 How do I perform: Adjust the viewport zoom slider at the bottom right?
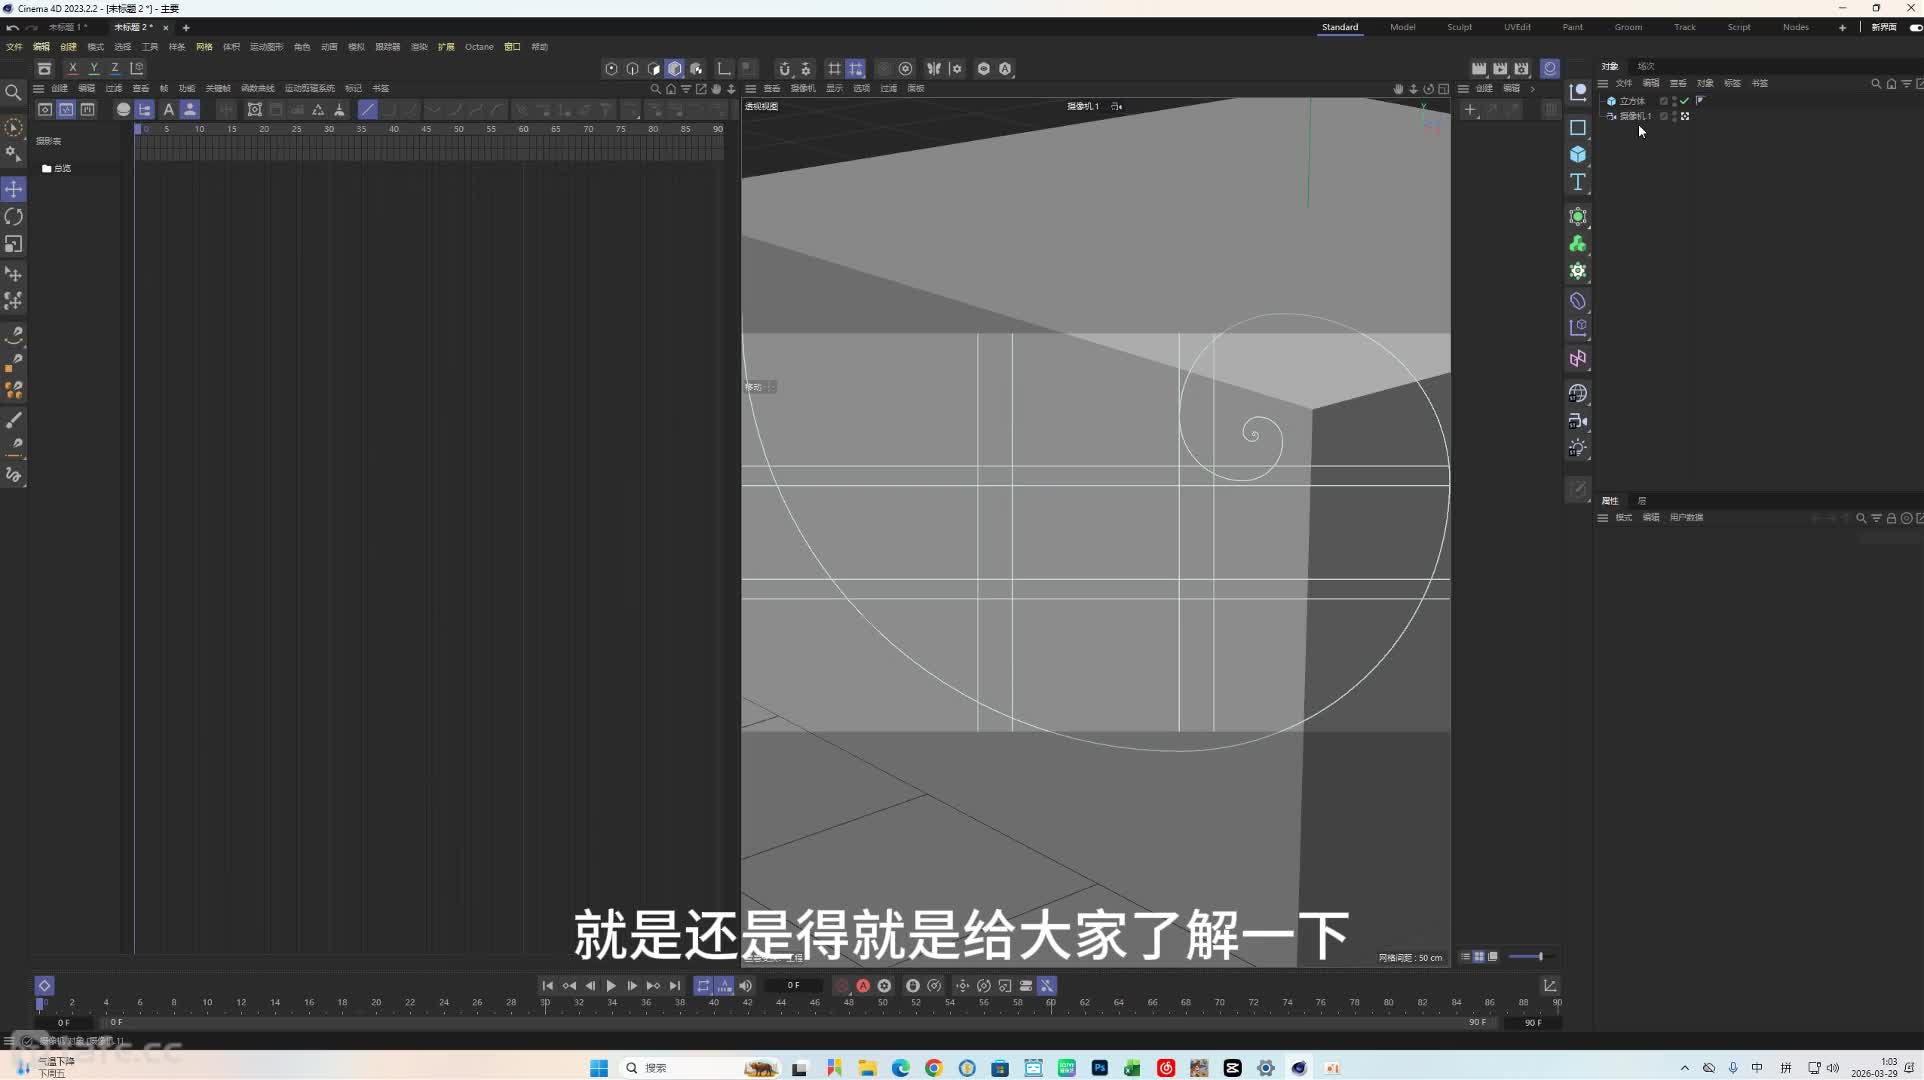(1526, 957)
